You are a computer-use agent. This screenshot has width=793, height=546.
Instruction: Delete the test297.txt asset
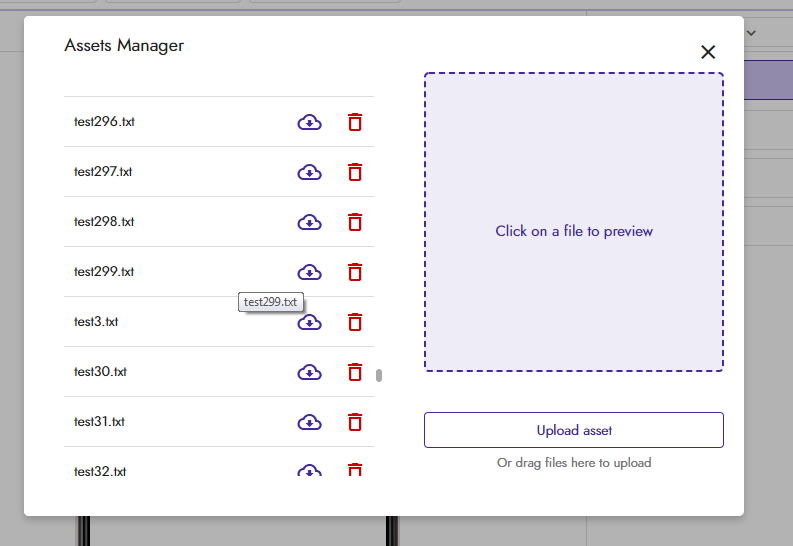click(355, 172)
